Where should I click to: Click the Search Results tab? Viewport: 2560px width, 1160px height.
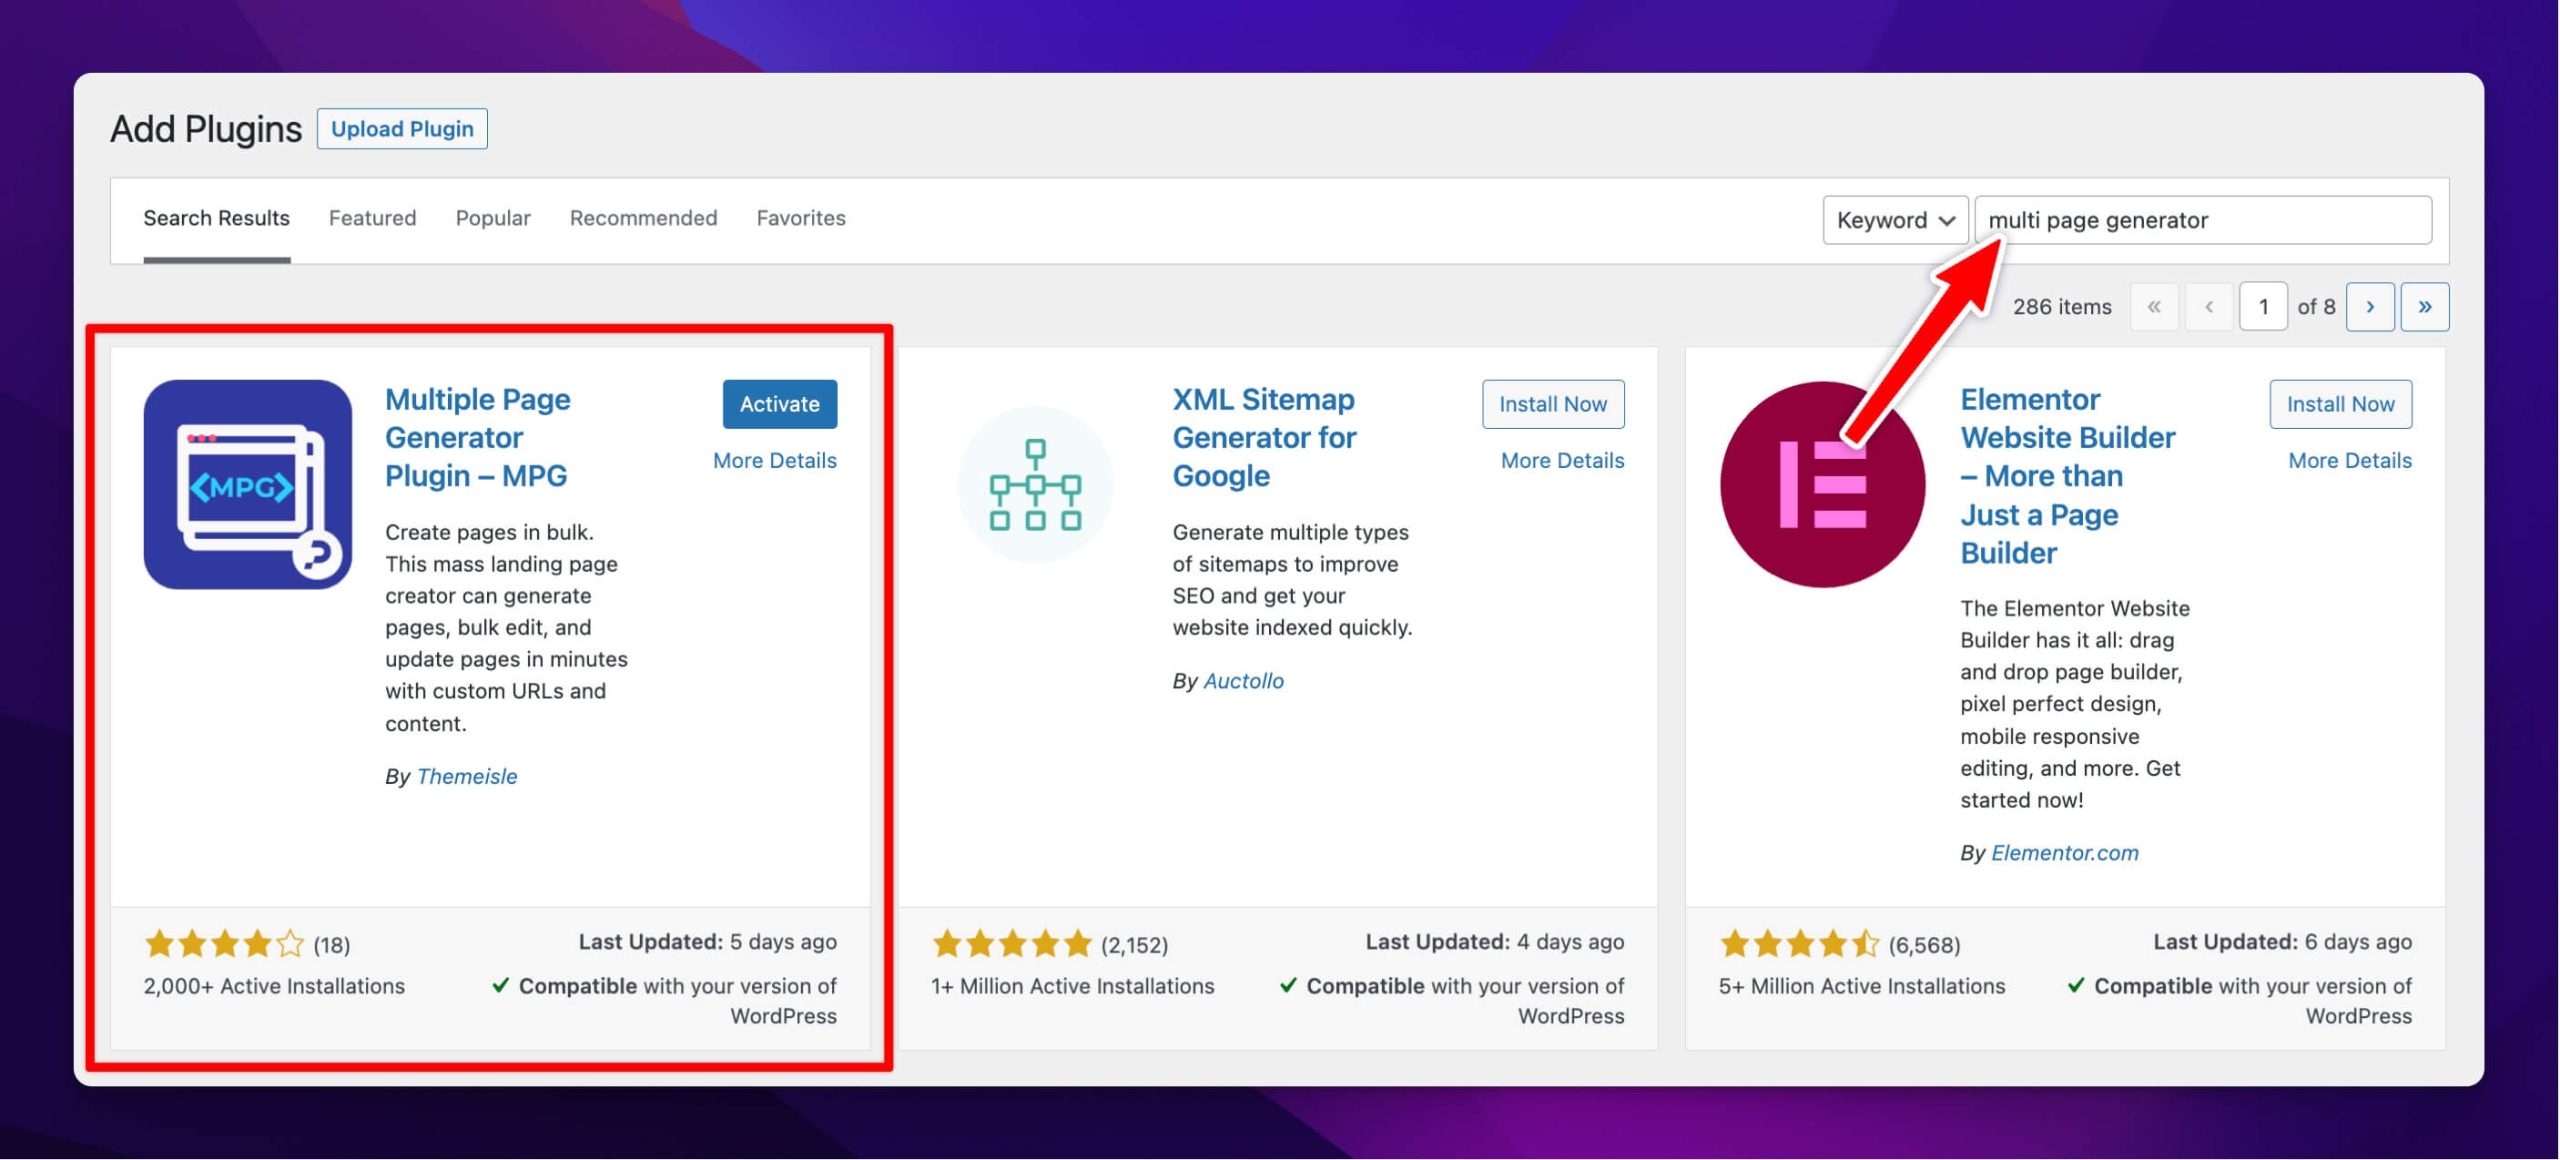[x=217, y=217]
